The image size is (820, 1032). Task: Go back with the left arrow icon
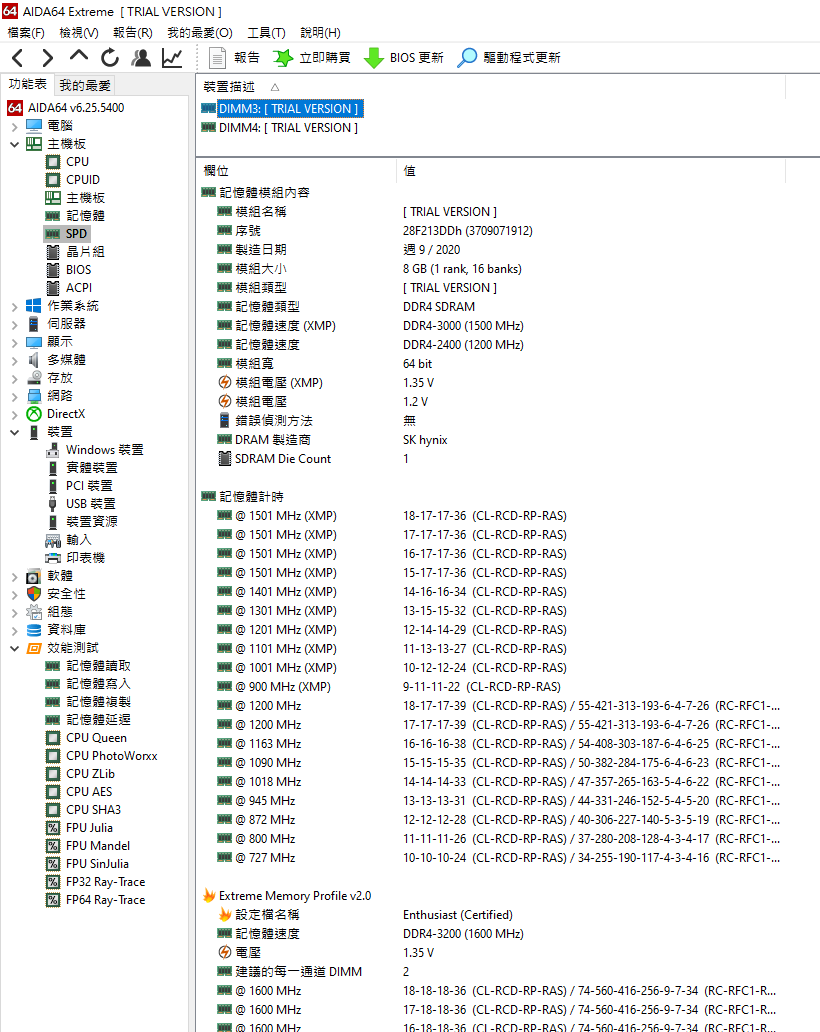(x=18, y=58)
